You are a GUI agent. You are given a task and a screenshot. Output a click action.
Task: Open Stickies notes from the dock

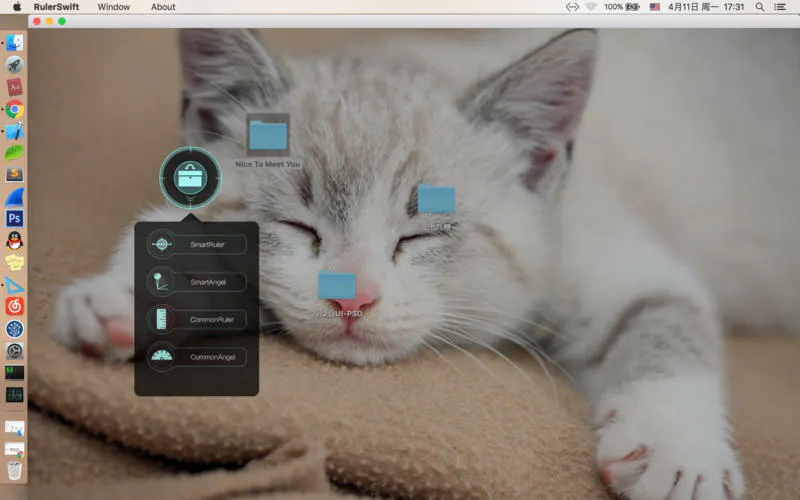(x=14, y=262)
